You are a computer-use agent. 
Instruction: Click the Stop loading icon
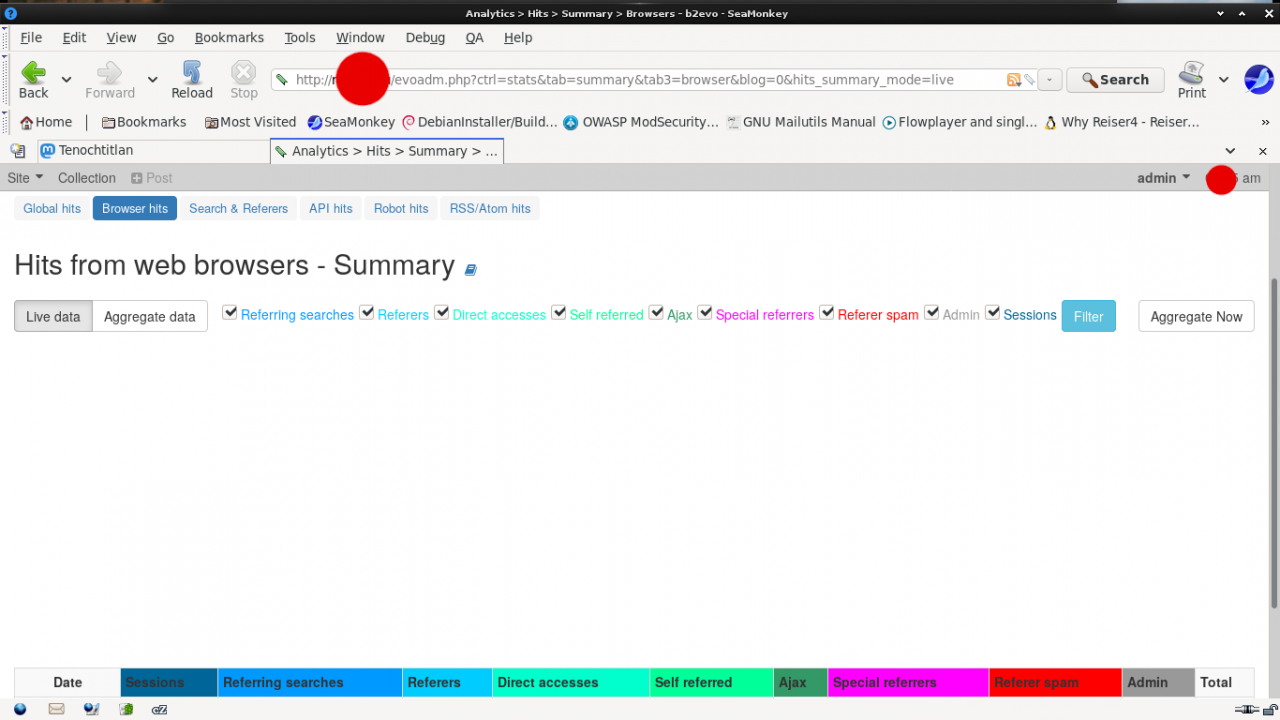(x=244, y=79)
